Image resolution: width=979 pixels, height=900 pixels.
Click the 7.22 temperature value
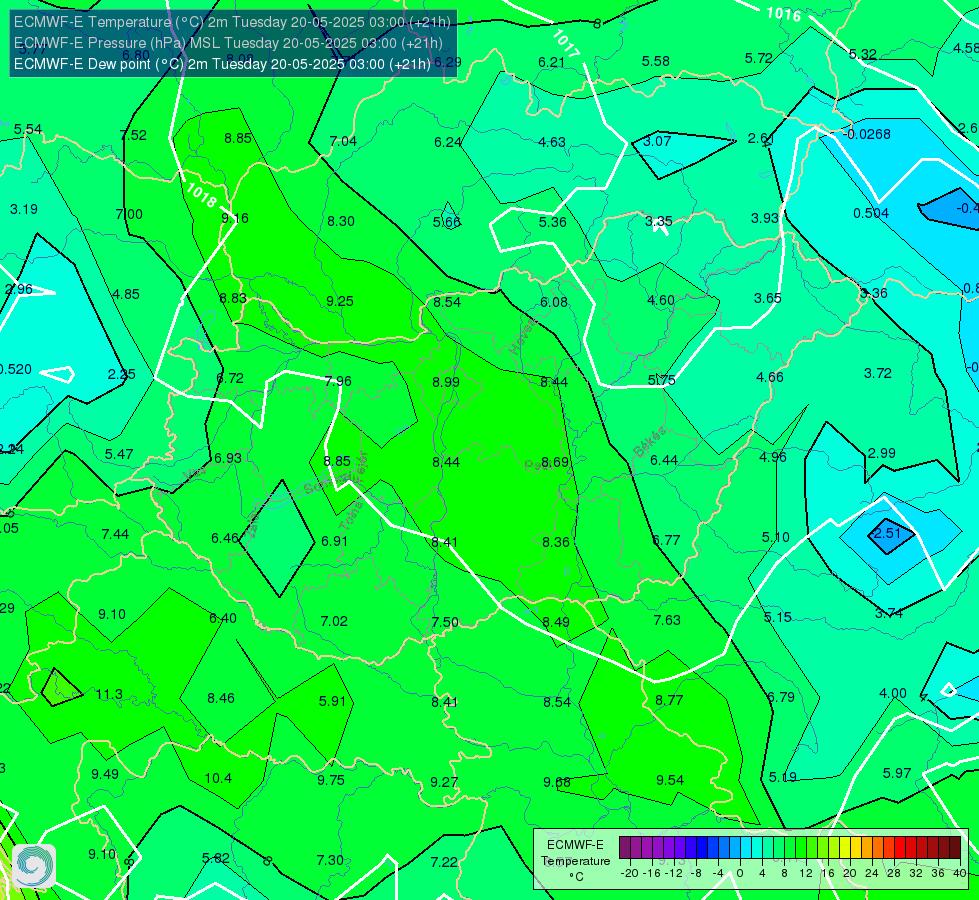point(444,863)
